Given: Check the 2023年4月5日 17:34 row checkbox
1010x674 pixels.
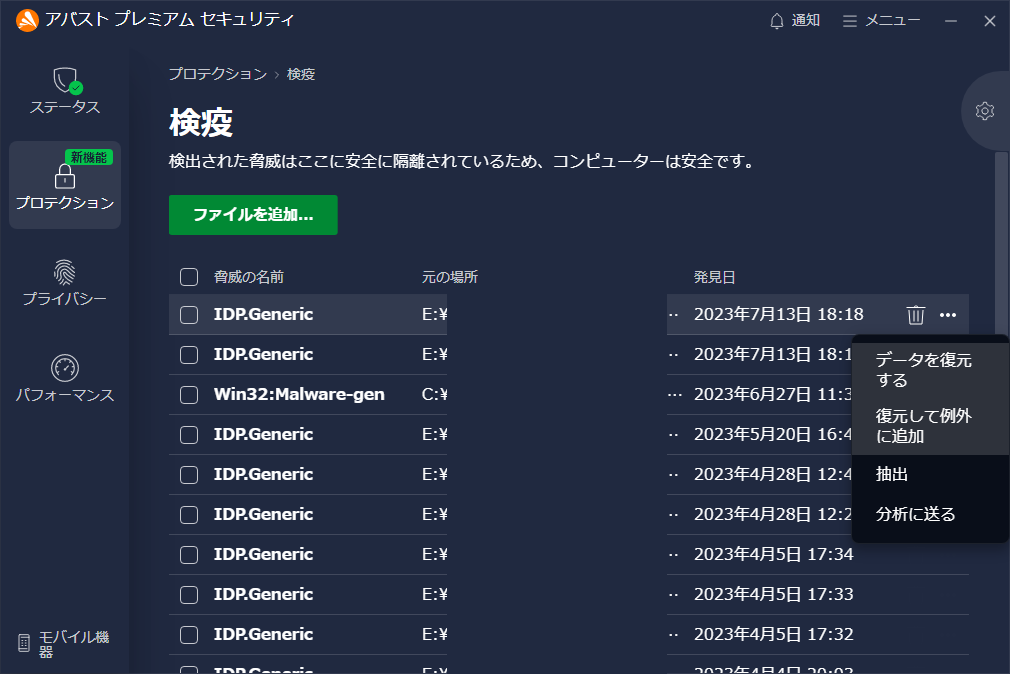Looking at the screenshot, I should (x=189, y=554).
